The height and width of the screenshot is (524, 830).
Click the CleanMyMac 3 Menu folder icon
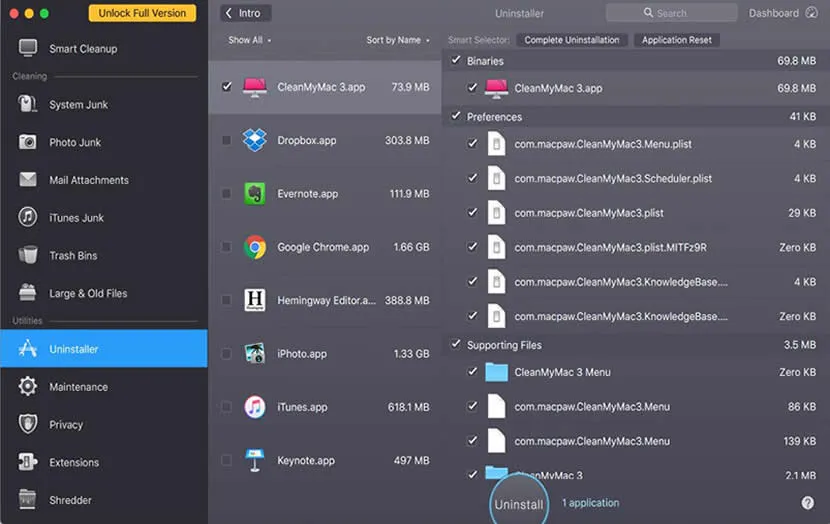point(497,372)
